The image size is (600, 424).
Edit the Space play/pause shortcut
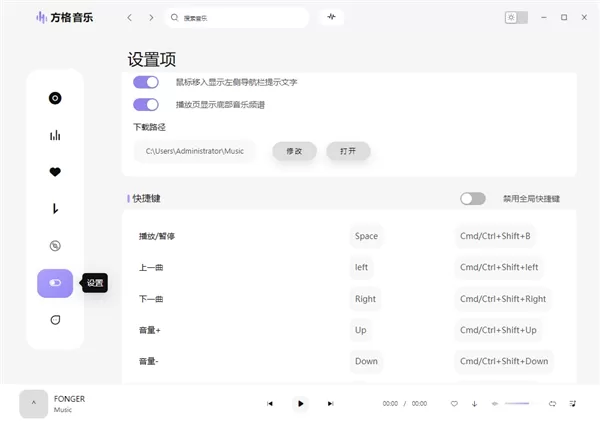[x=366, y=236]
